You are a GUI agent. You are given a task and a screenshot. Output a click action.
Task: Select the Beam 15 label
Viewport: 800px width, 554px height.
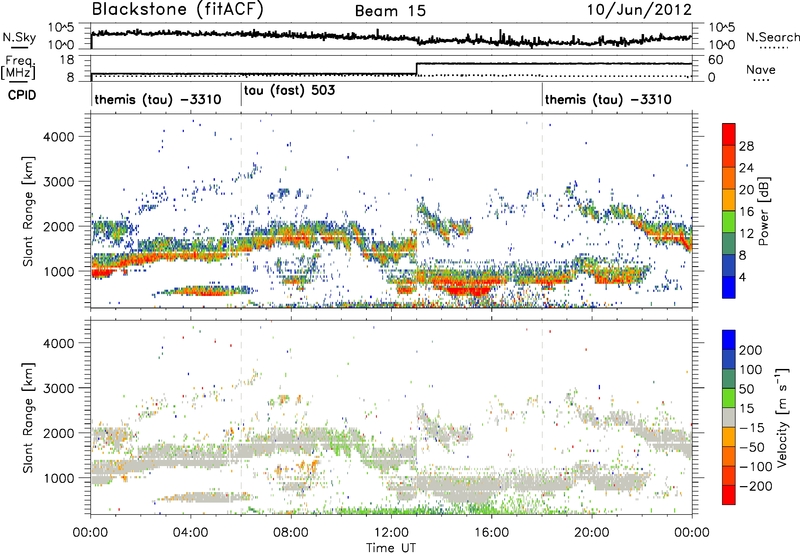click(390, 11)
